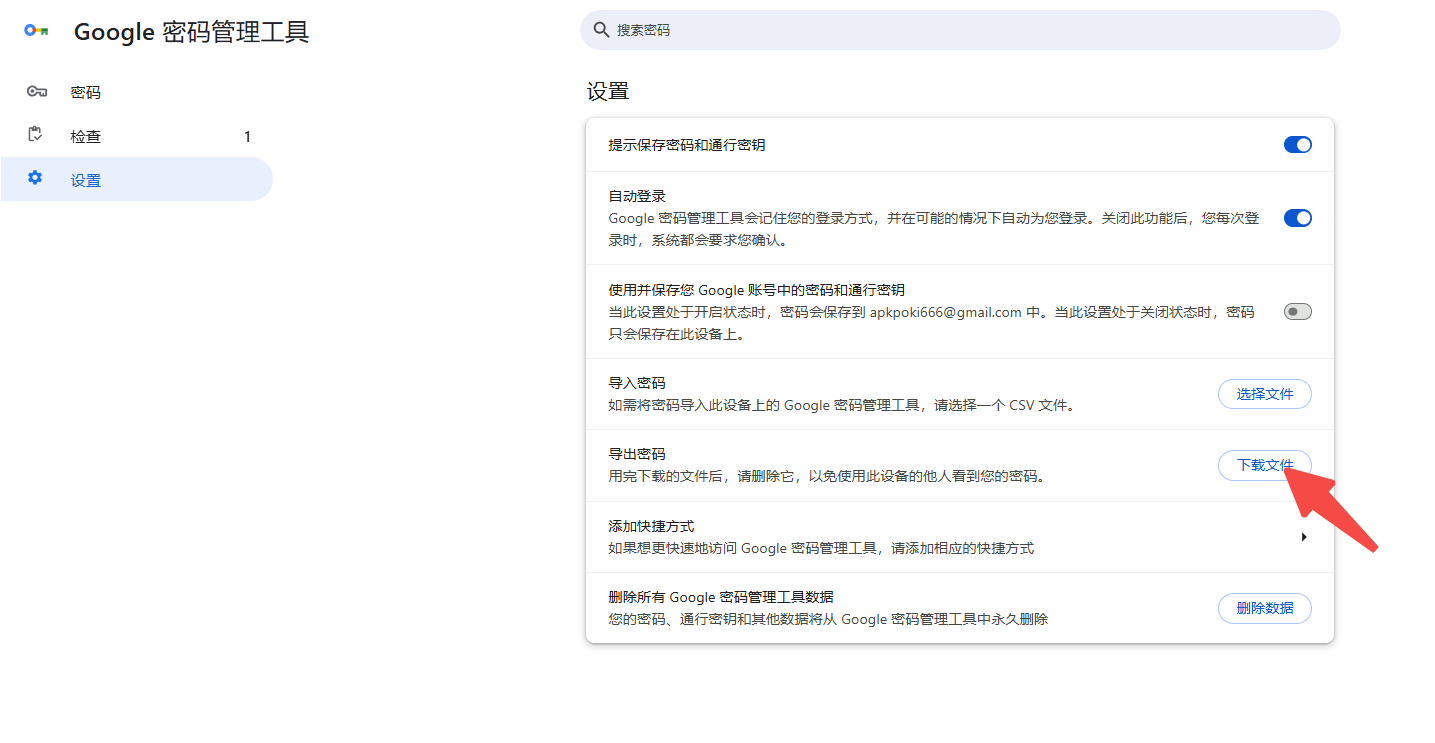Viewport: 1435px width, 743px height.
Task: Click 使用并保存您 Google 账号中的密码和通行密钥 title
Action: [x=757, y=290]
